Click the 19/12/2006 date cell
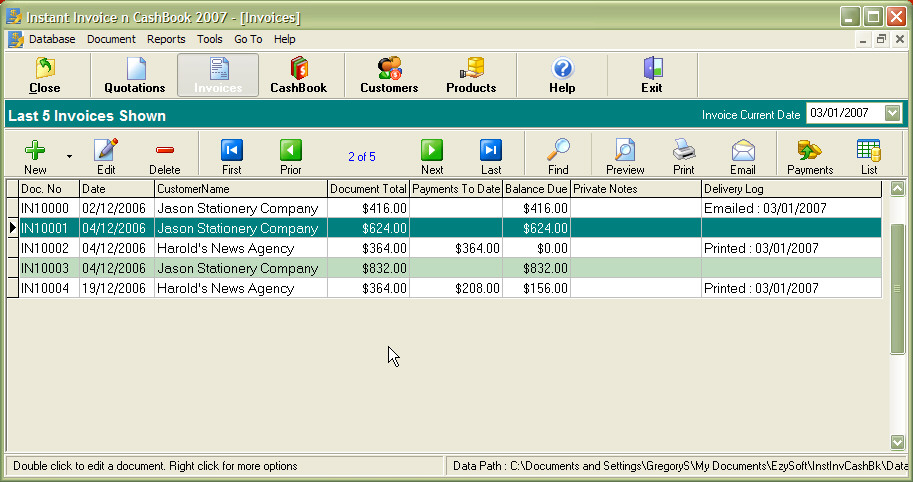913x482 pixels. pos(116,288)
